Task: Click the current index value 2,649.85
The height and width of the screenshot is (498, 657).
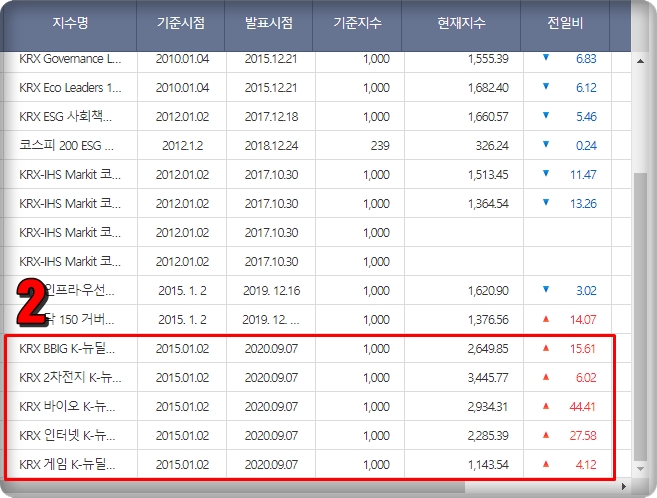Action: click(488, 348)
